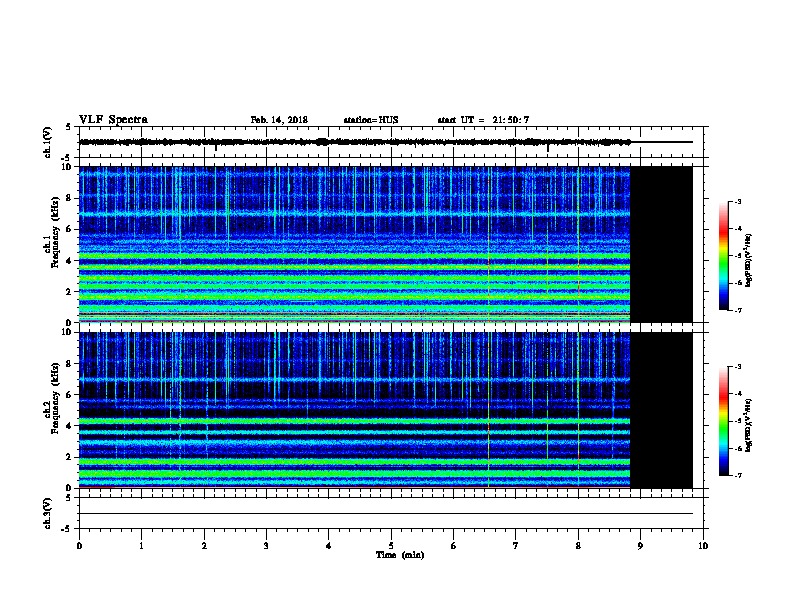Select the ch.1 "Frequency (kHz)" axis label
Viewport: 792px width, 612px height.
pos(55,232)
